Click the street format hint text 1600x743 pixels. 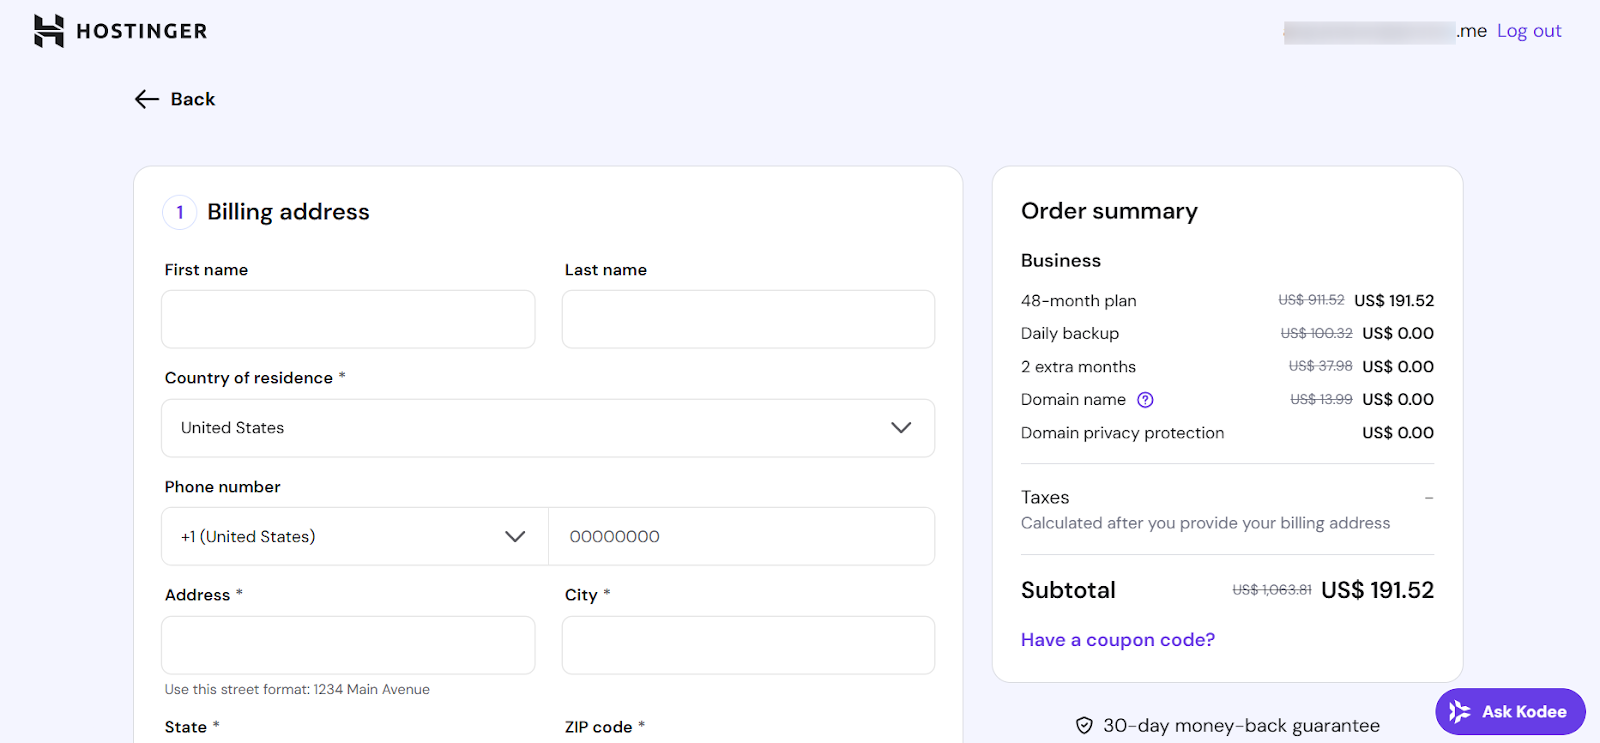[x=297, y=690]
